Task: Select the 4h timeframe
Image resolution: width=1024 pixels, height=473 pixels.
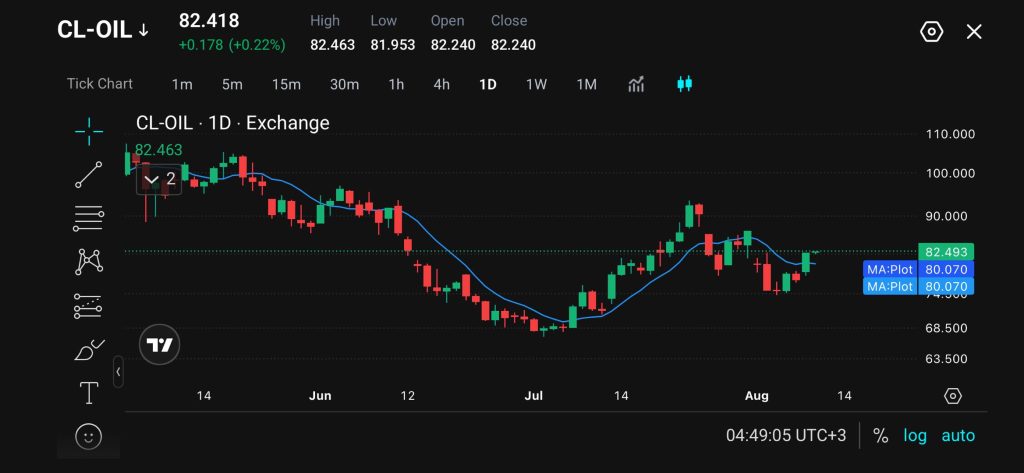Action: [x=441, y=84]
